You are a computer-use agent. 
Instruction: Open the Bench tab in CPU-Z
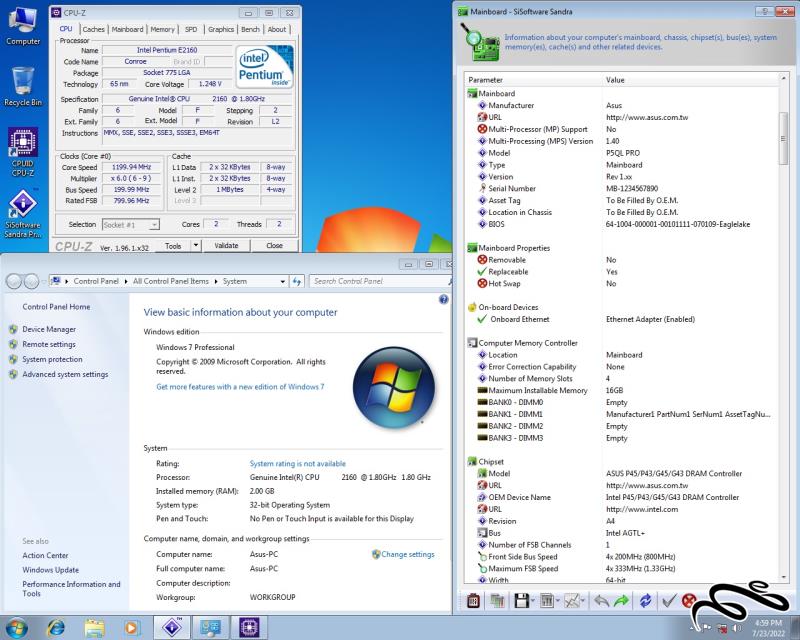pyautogui.click(x=250, y=29)
